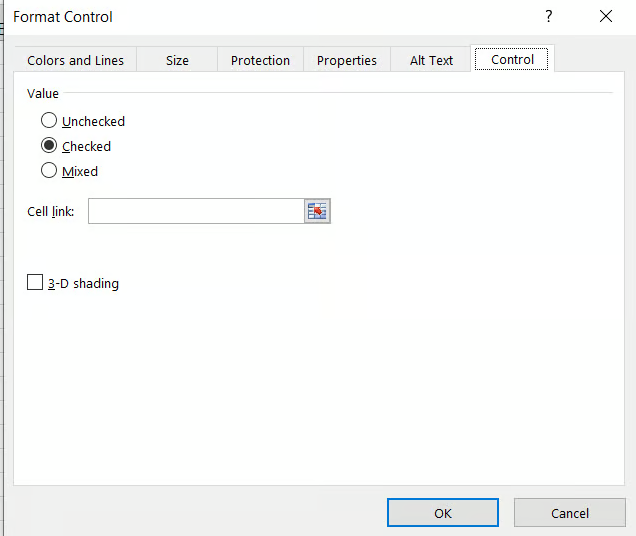The width and height of the screenshot is (636, 536).
Task: Close the Format Control dialog
Action: click(x=605, y=17)
